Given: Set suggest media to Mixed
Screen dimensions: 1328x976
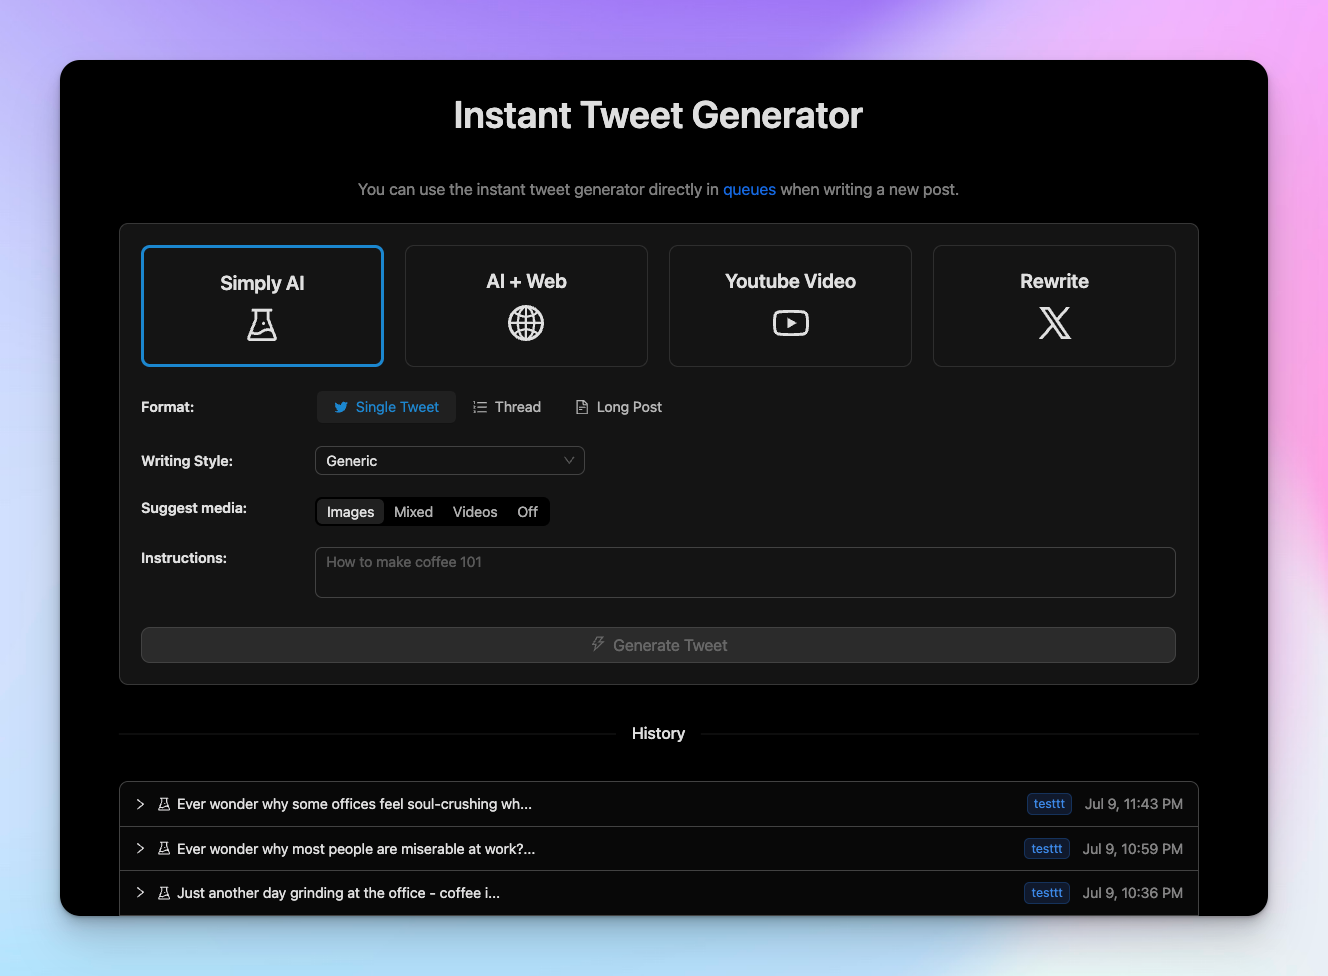Looking at the screenshot, I should click(413, 512).
